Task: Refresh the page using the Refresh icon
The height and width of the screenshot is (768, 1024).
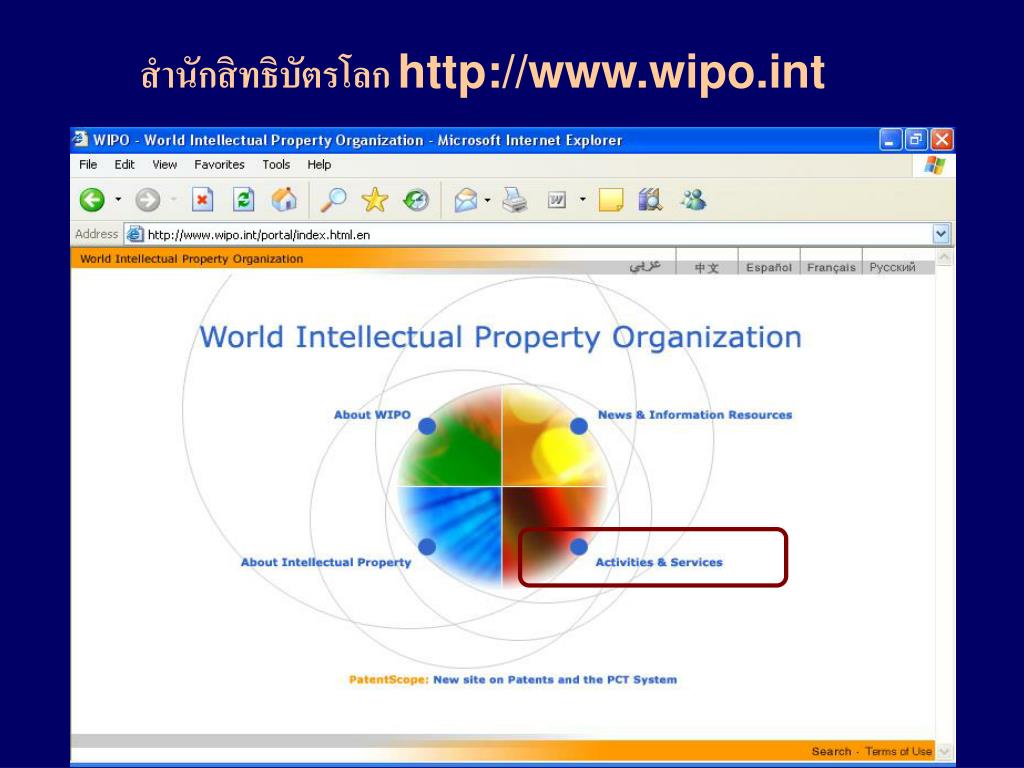Action: (244, 200)
